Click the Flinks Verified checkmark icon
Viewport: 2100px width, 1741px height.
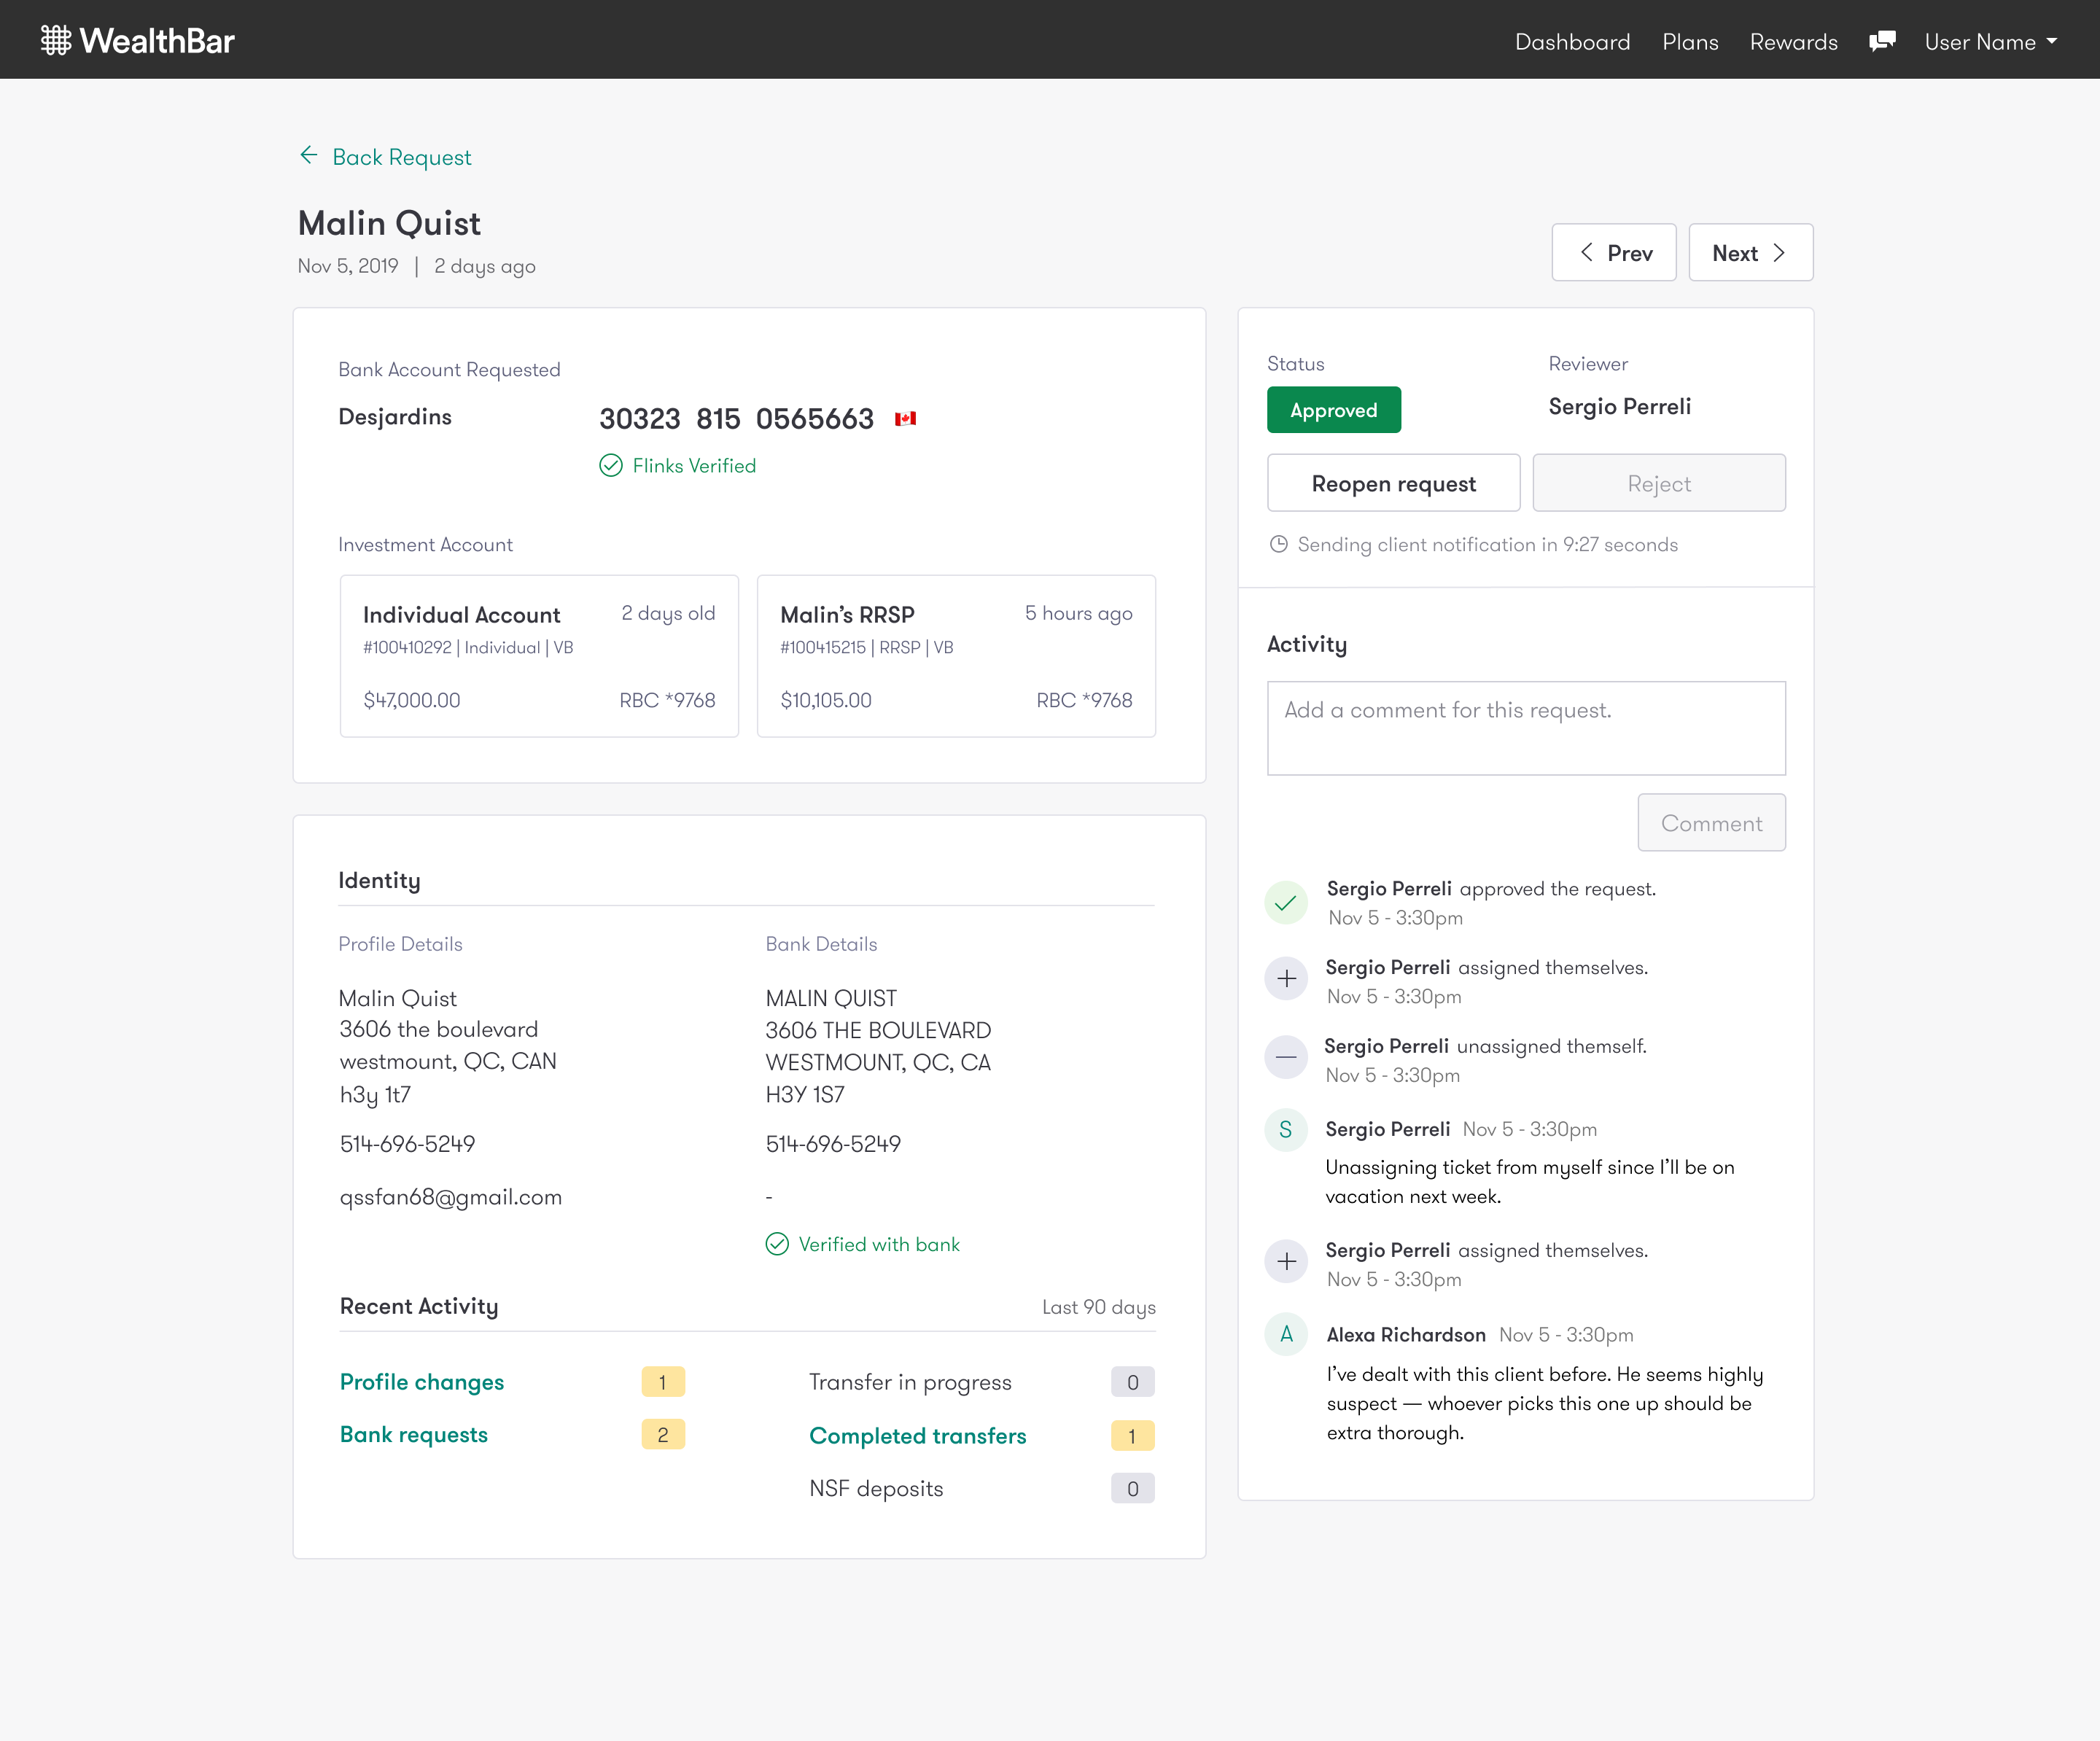(x=610, y=466)
